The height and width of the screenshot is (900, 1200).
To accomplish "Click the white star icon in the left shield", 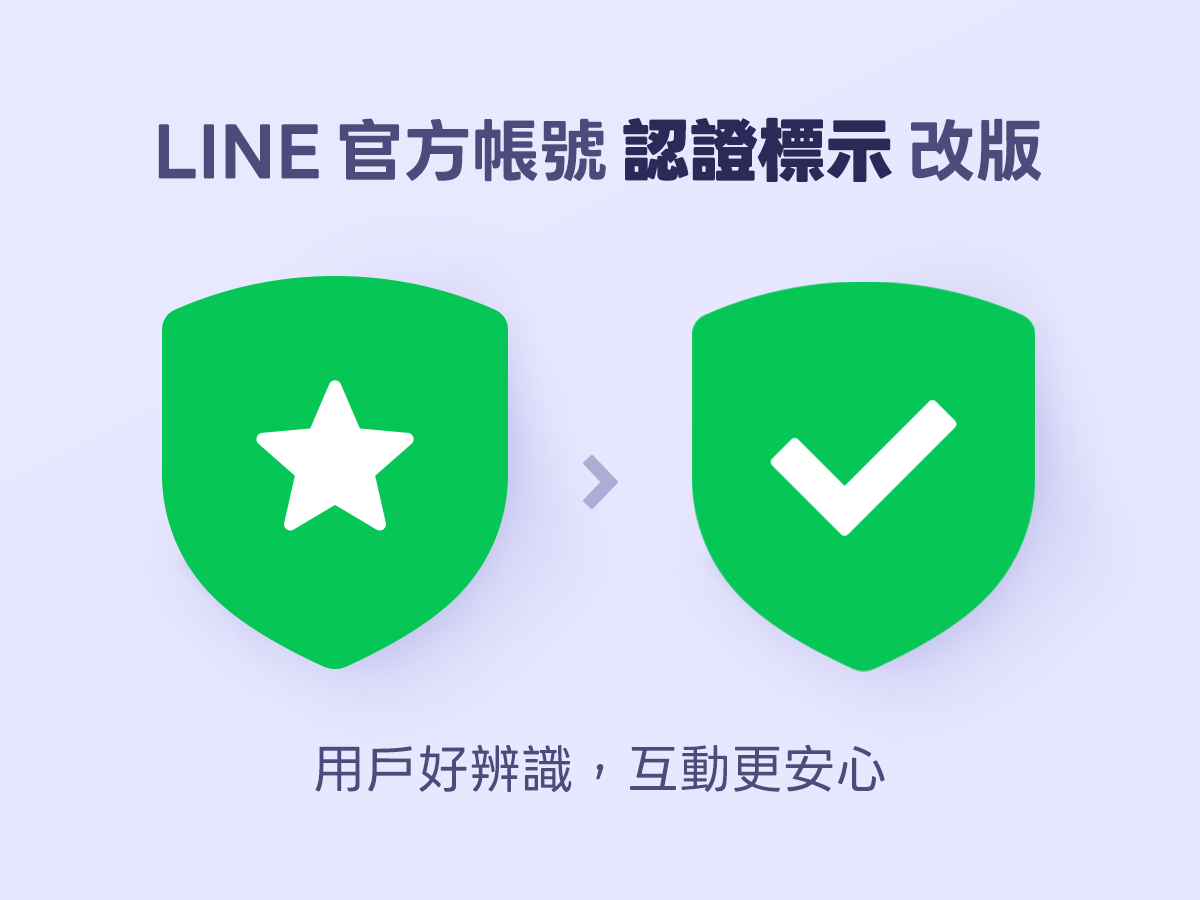I will (x=335, y=457).
